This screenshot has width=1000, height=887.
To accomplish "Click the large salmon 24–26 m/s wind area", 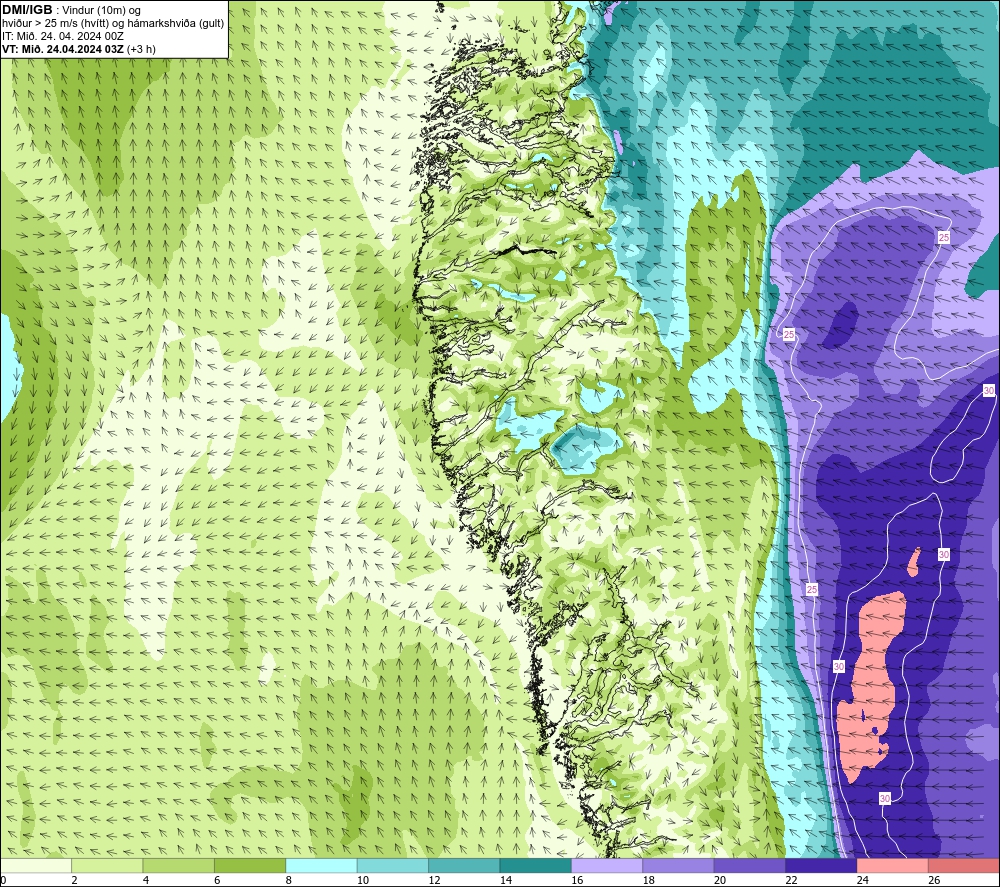I will click(x=872, y=689).
